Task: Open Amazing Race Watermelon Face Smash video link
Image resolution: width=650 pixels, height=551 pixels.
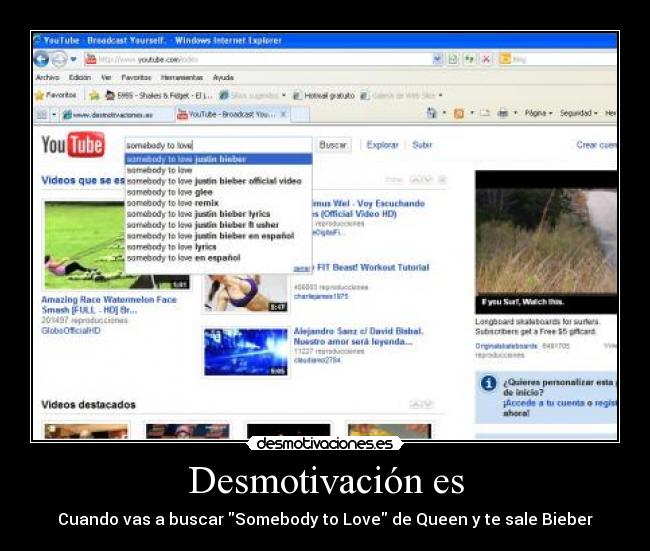Action: click(109, 305)
